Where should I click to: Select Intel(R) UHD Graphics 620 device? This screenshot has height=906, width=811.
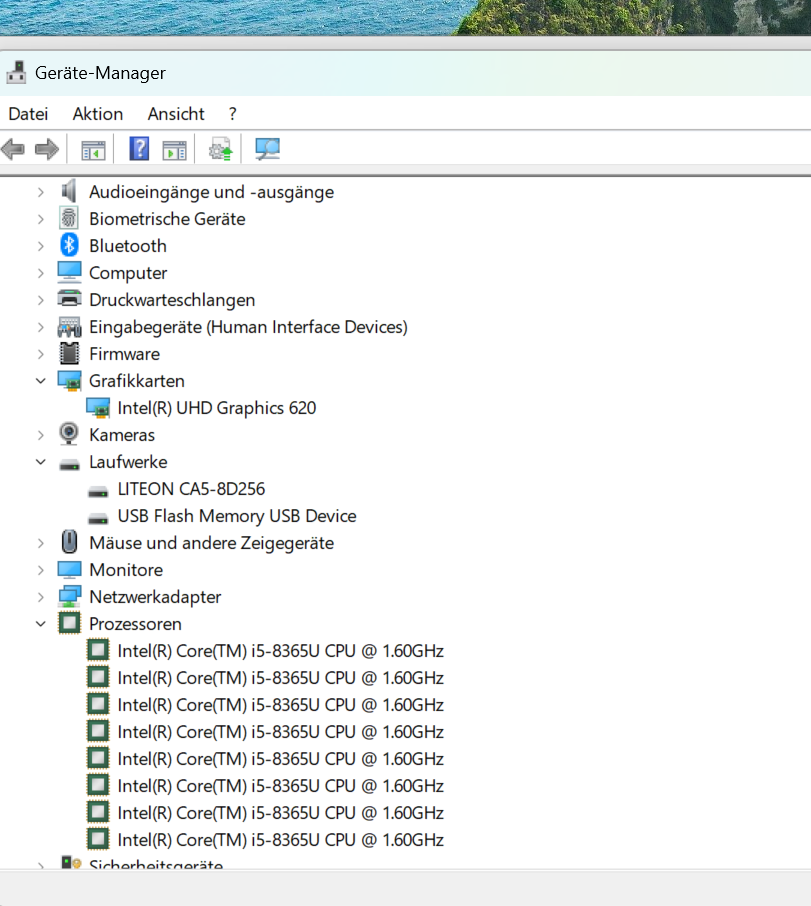click(x=217, y=408)
